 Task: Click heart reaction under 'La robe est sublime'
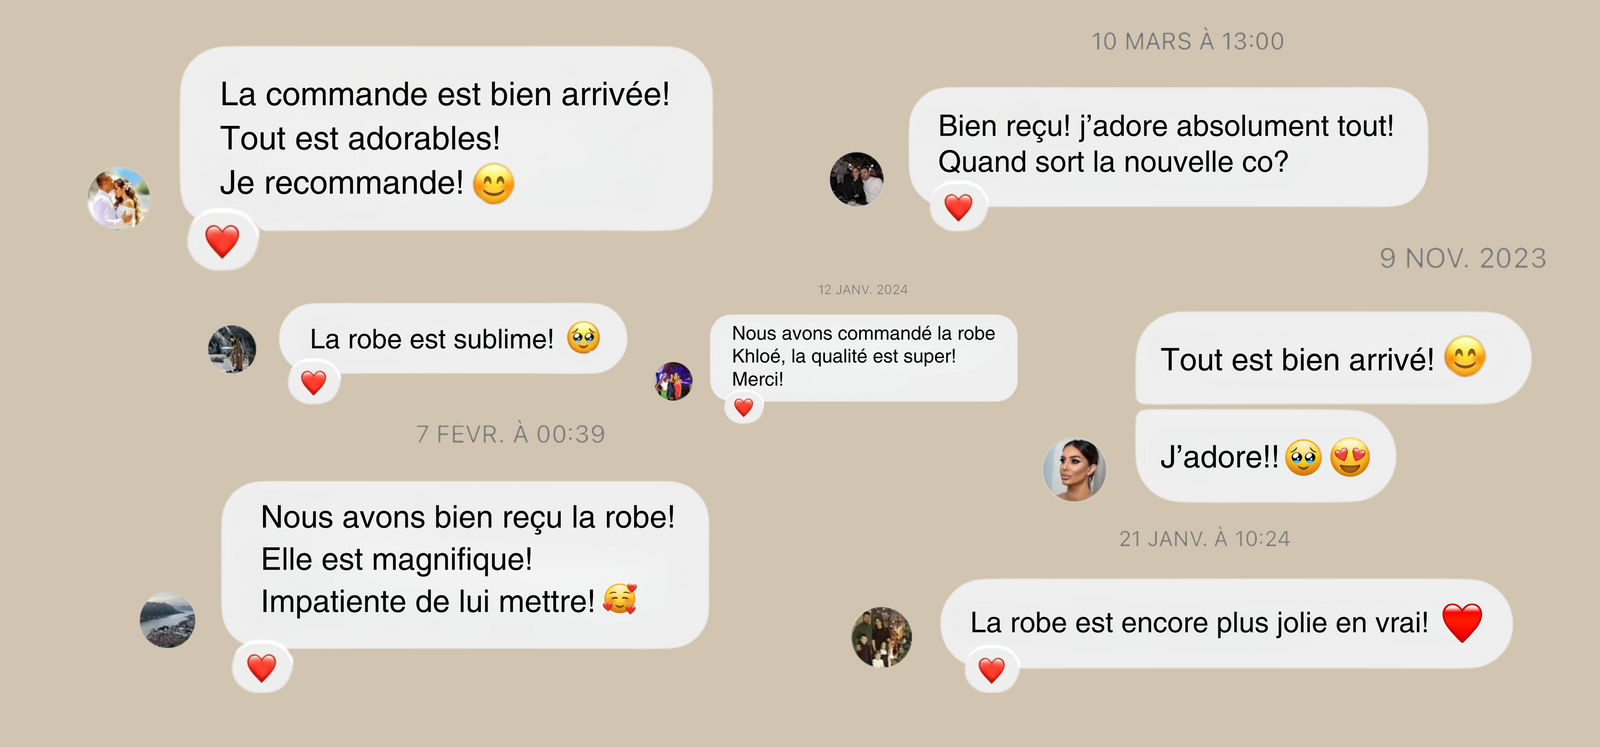pyautogui.click(x=314, y=382)
